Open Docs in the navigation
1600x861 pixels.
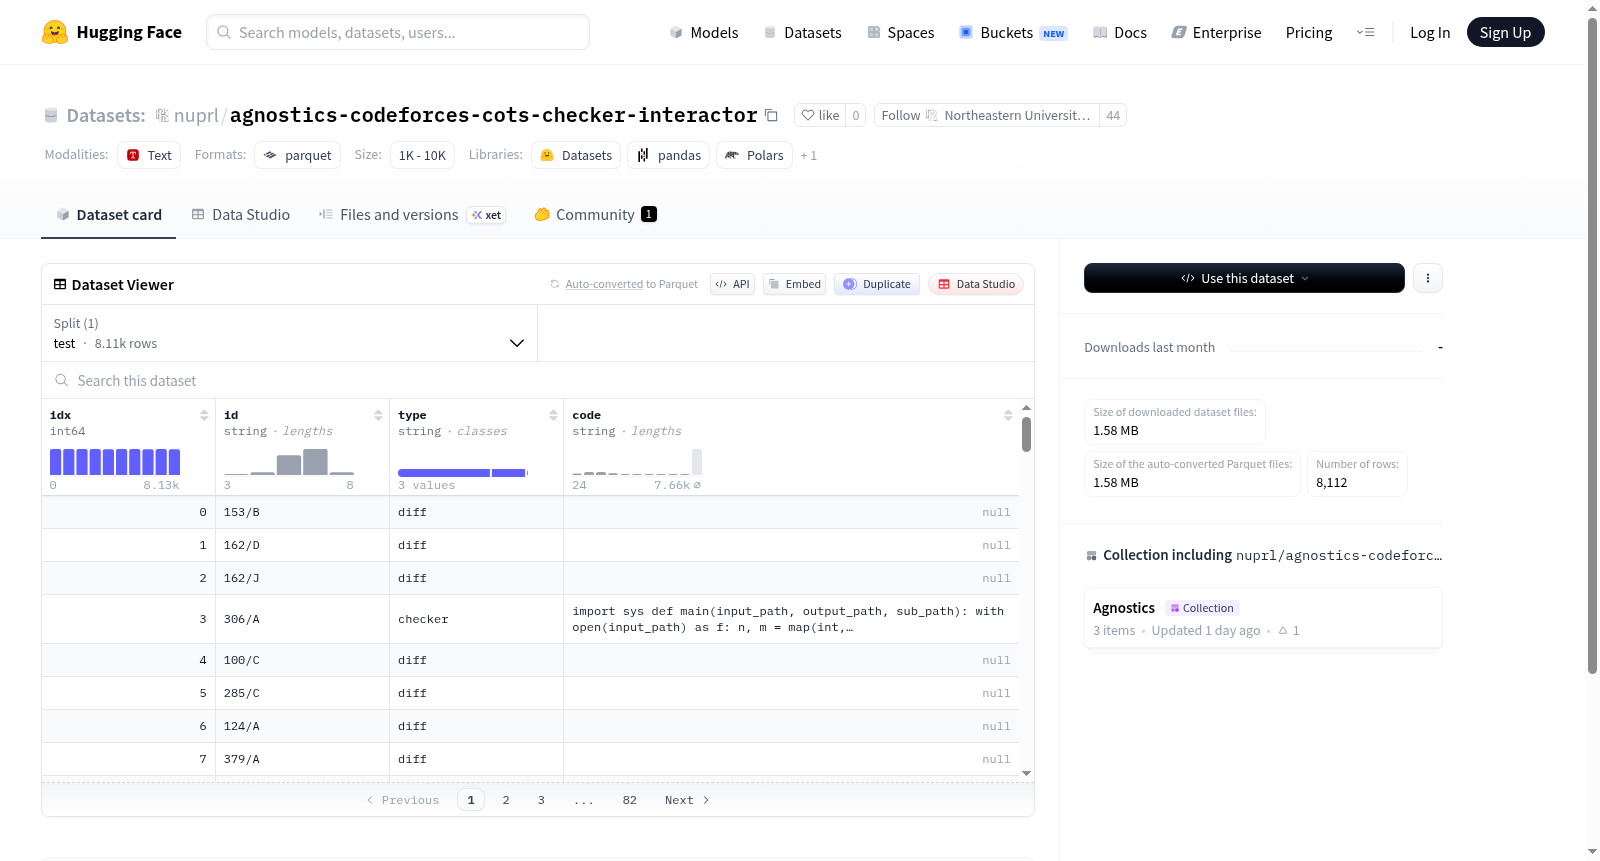tap(1120, 33)
